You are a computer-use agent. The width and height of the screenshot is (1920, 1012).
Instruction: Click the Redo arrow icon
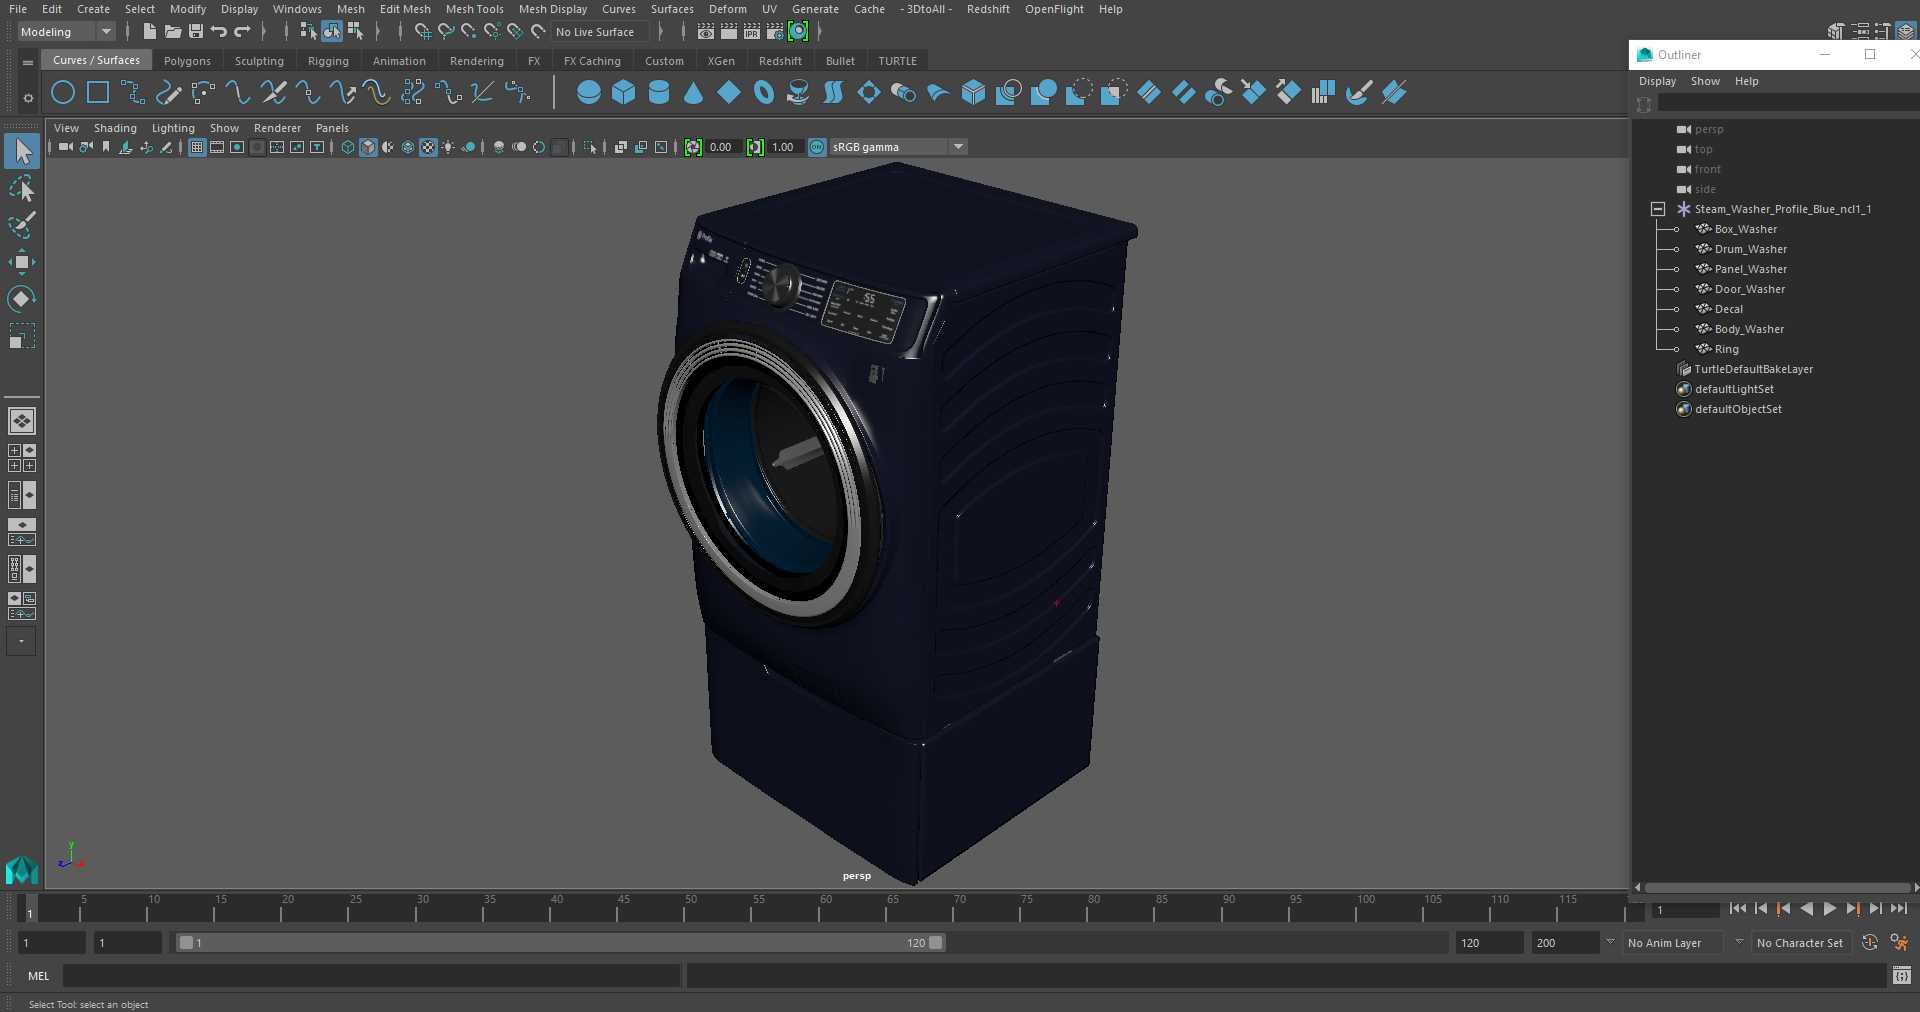pyautogui.click(x=242, y=32)
